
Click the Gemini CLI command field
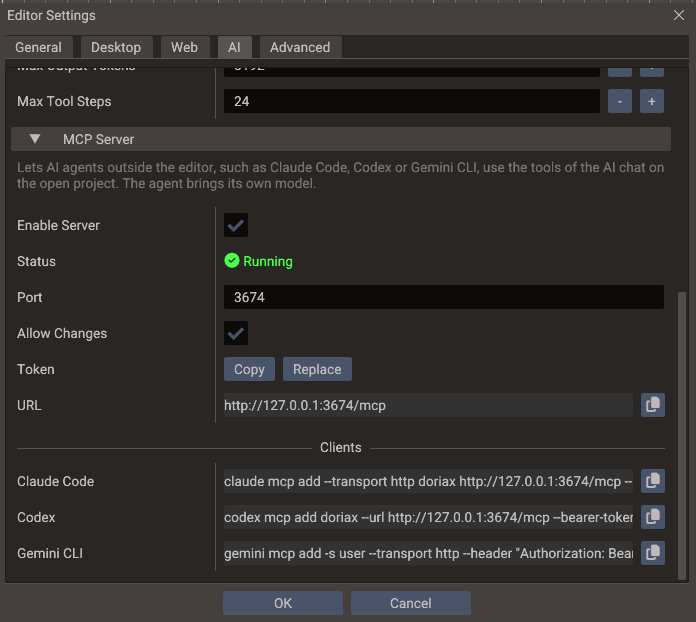pos(428,553)
